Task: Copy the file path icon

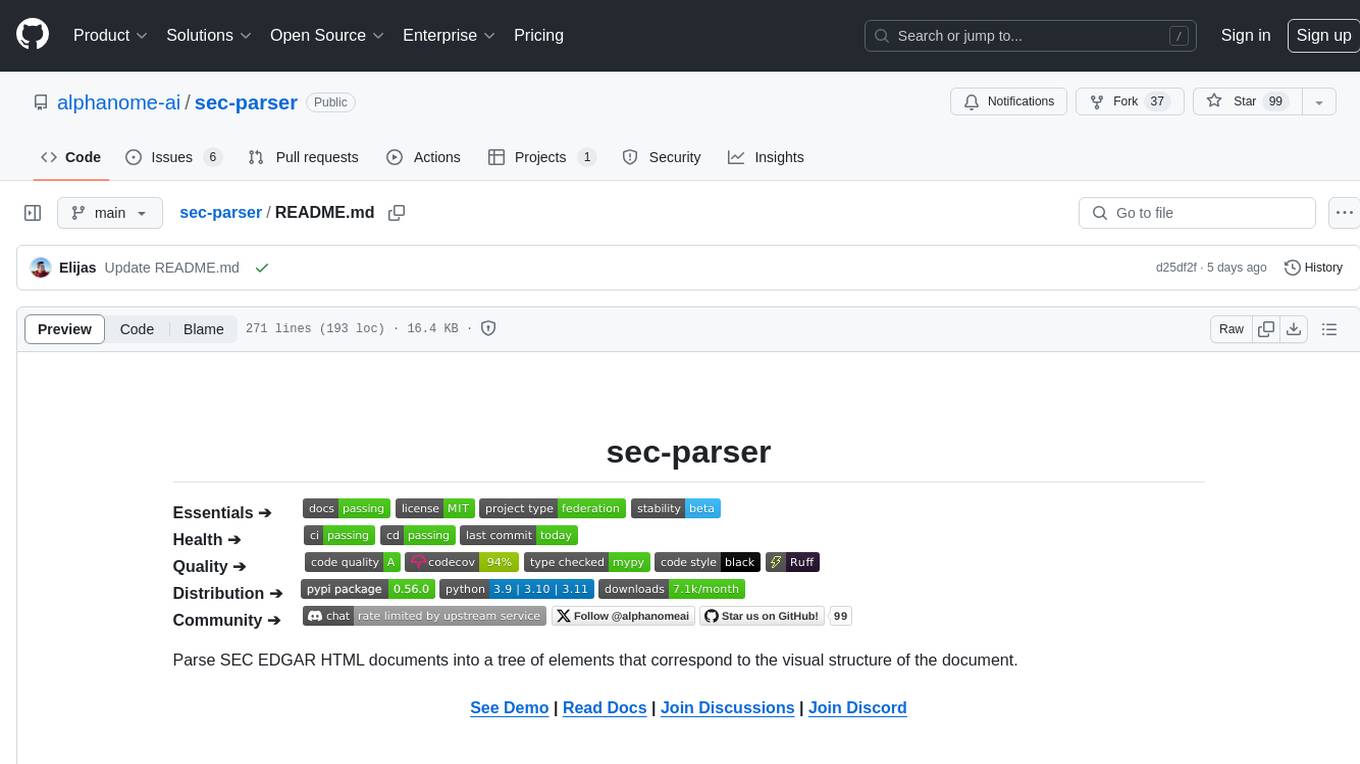Action: click(x=397, y=213)
